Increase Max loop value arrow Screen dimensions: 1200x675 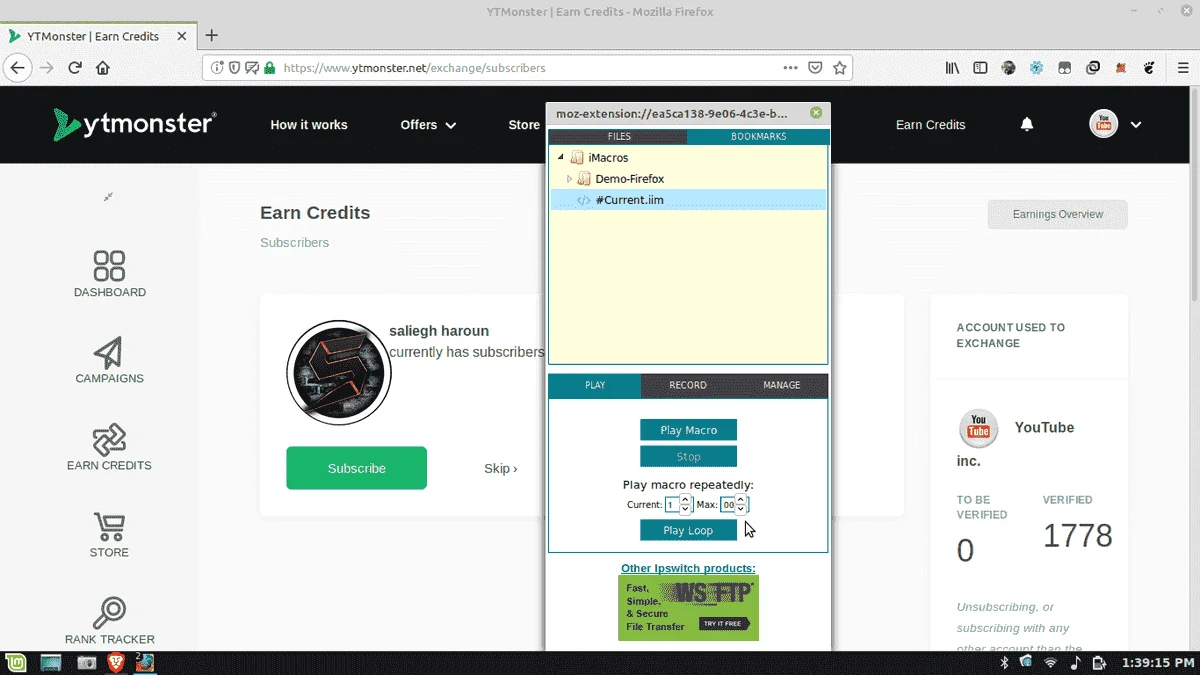(x=741, y=500)
